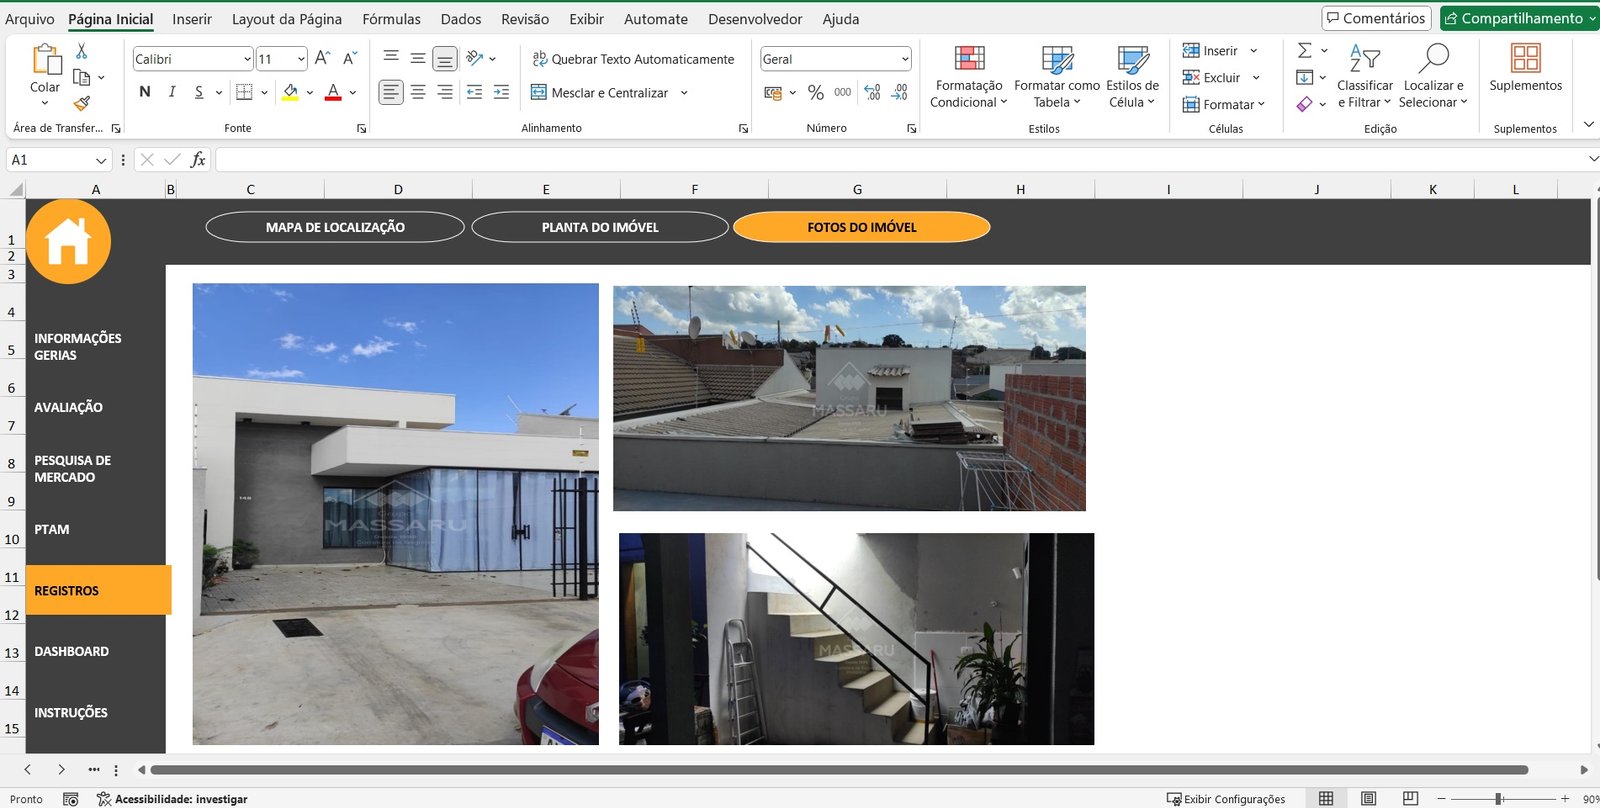
Task: Click the zoom slider handle
Action: [1498, 799]
